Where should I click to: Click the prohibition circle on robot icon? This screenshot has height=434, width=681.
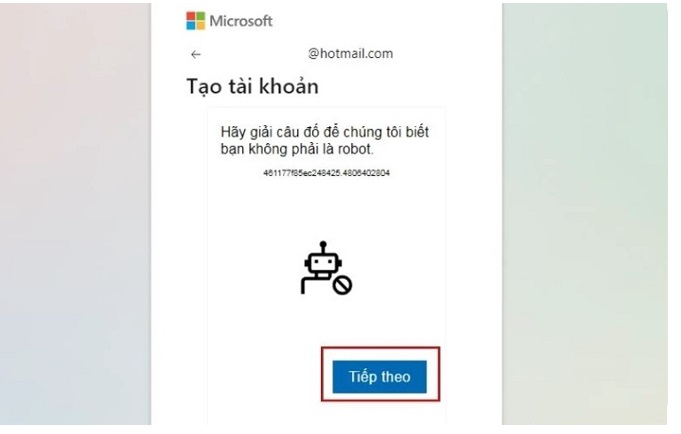click(x=342, y=285)
